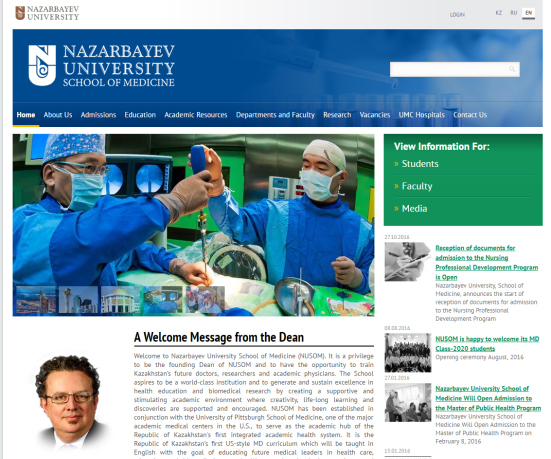Click the small Nazarbayev University logo in the top bar
The image size is (551, 459).
(x=47, y=13)
